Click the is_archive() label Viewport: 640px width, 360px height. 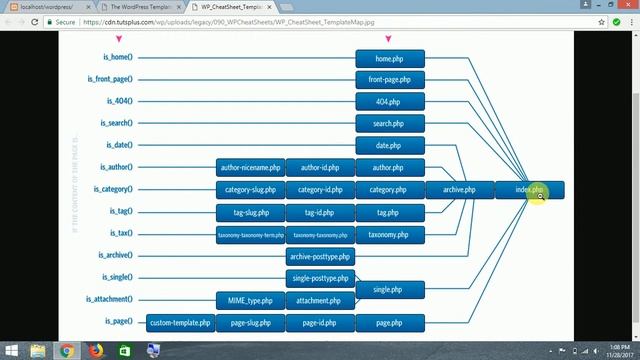pos(115,255)
